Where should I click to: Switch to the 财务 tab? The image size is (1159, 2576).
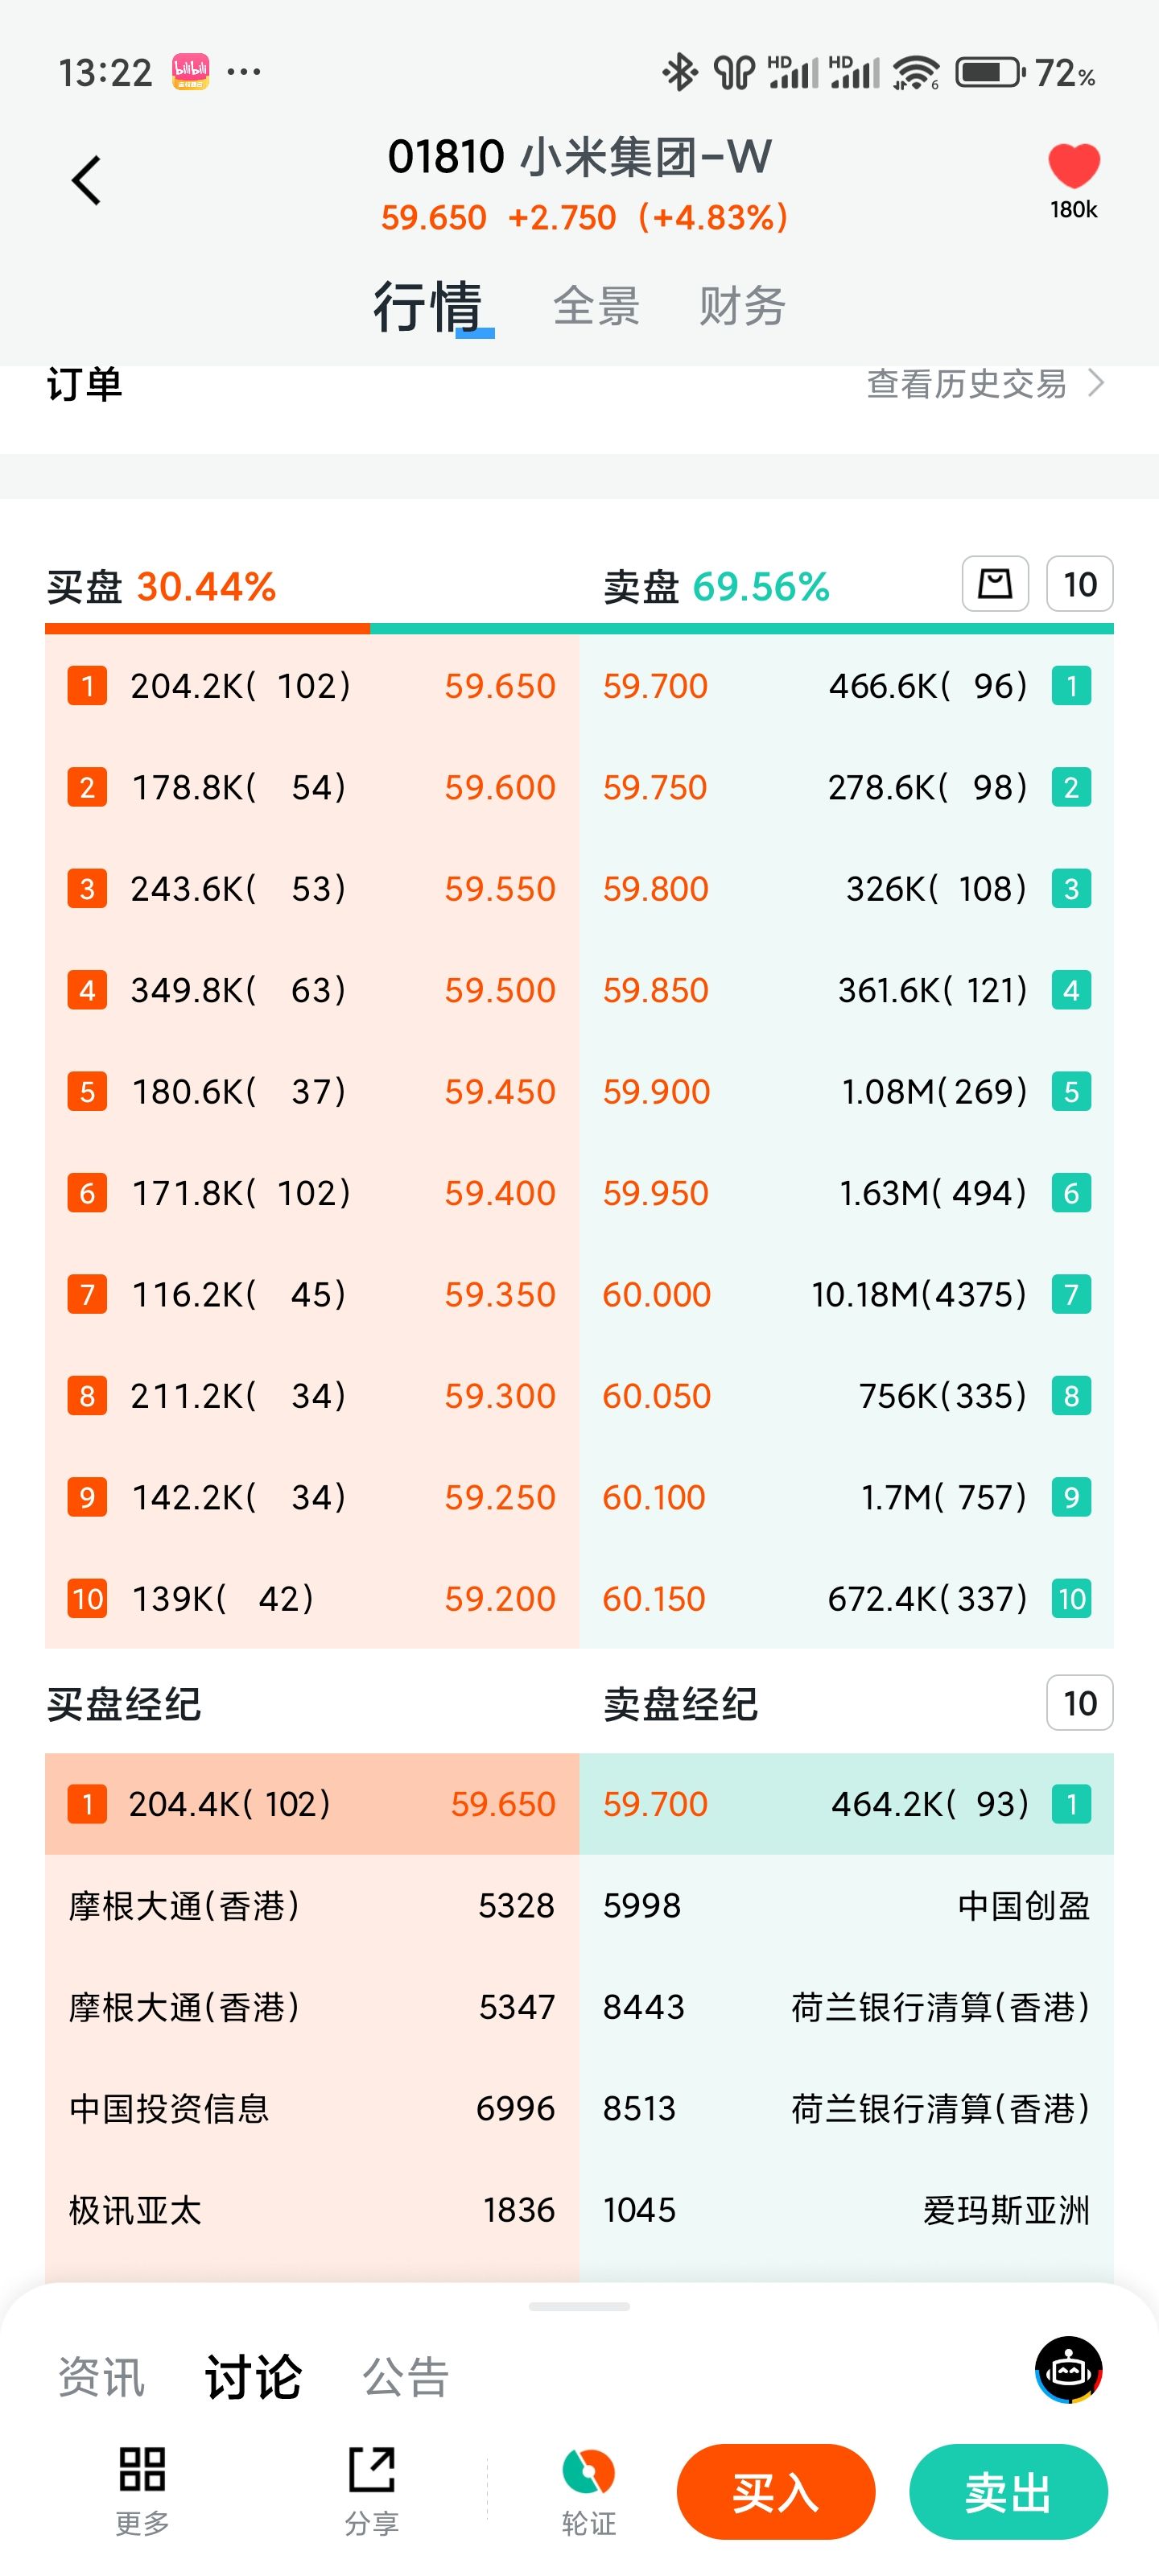(742, 306)
